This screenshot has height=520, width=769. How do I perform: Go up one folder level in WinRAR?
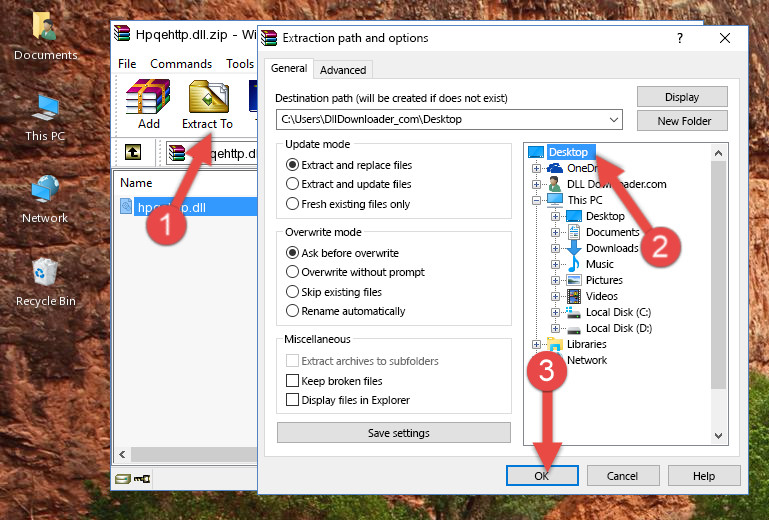tap(132, 152)
